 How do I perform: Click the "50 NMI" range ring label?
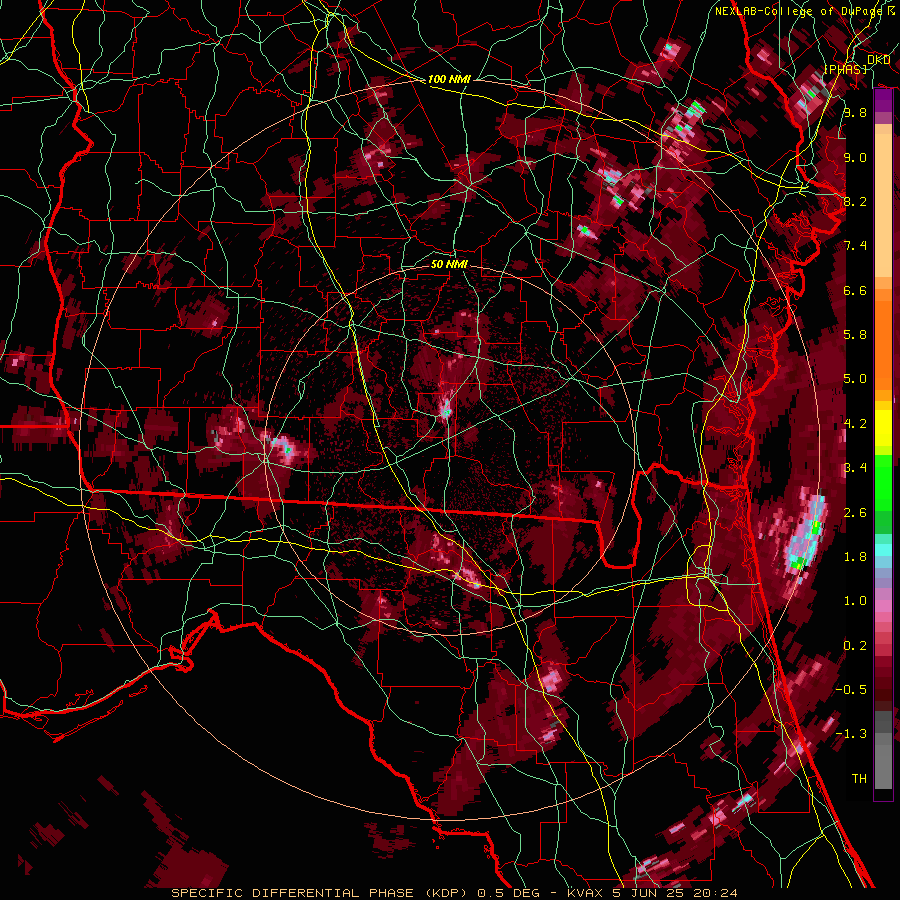(449, 265)
